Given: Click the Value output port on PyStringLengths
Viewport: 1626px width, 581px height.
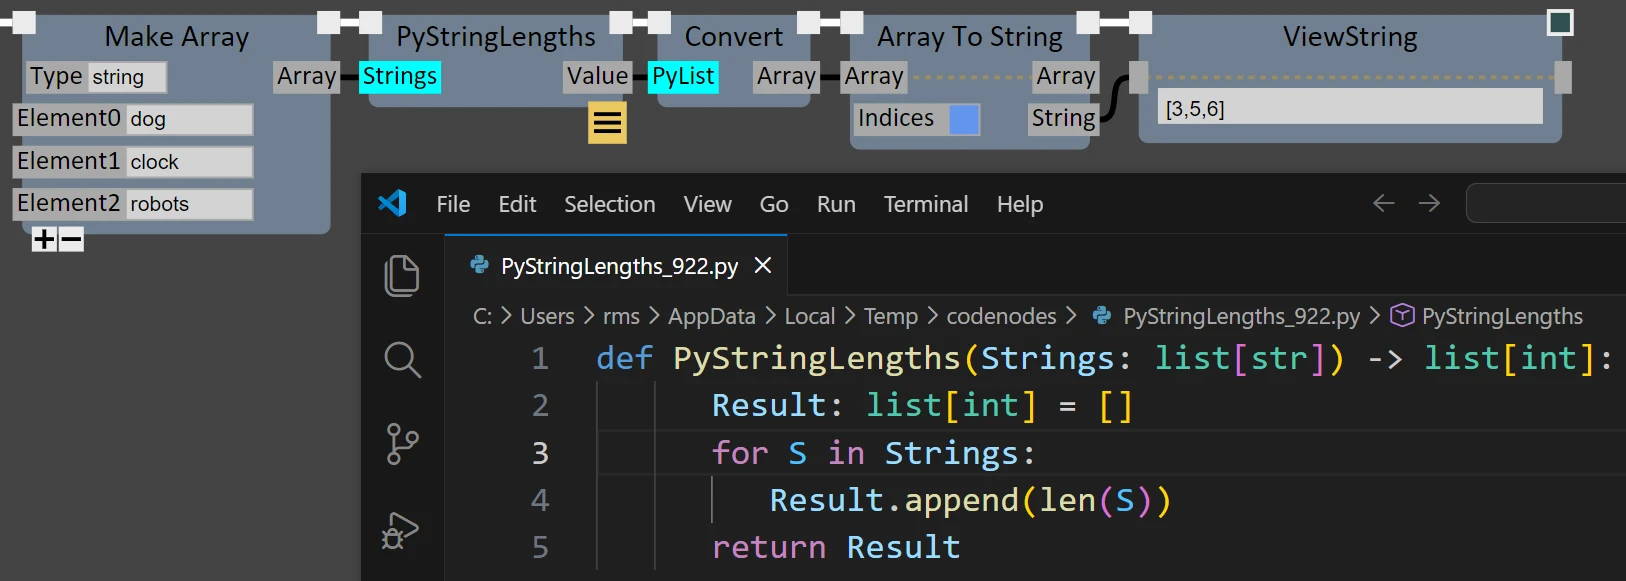Looking at the screenshot, I should pos(597,77).
